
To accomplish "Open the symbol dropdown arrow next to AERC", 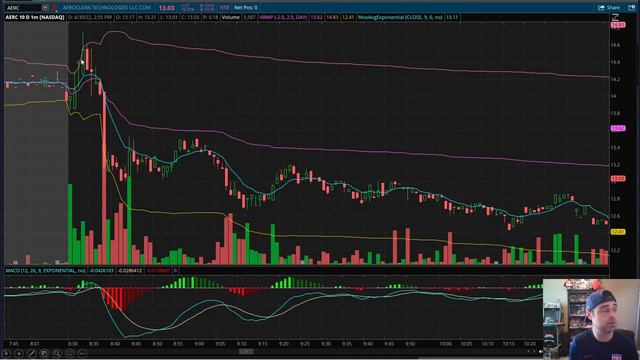I will (45, 8).
